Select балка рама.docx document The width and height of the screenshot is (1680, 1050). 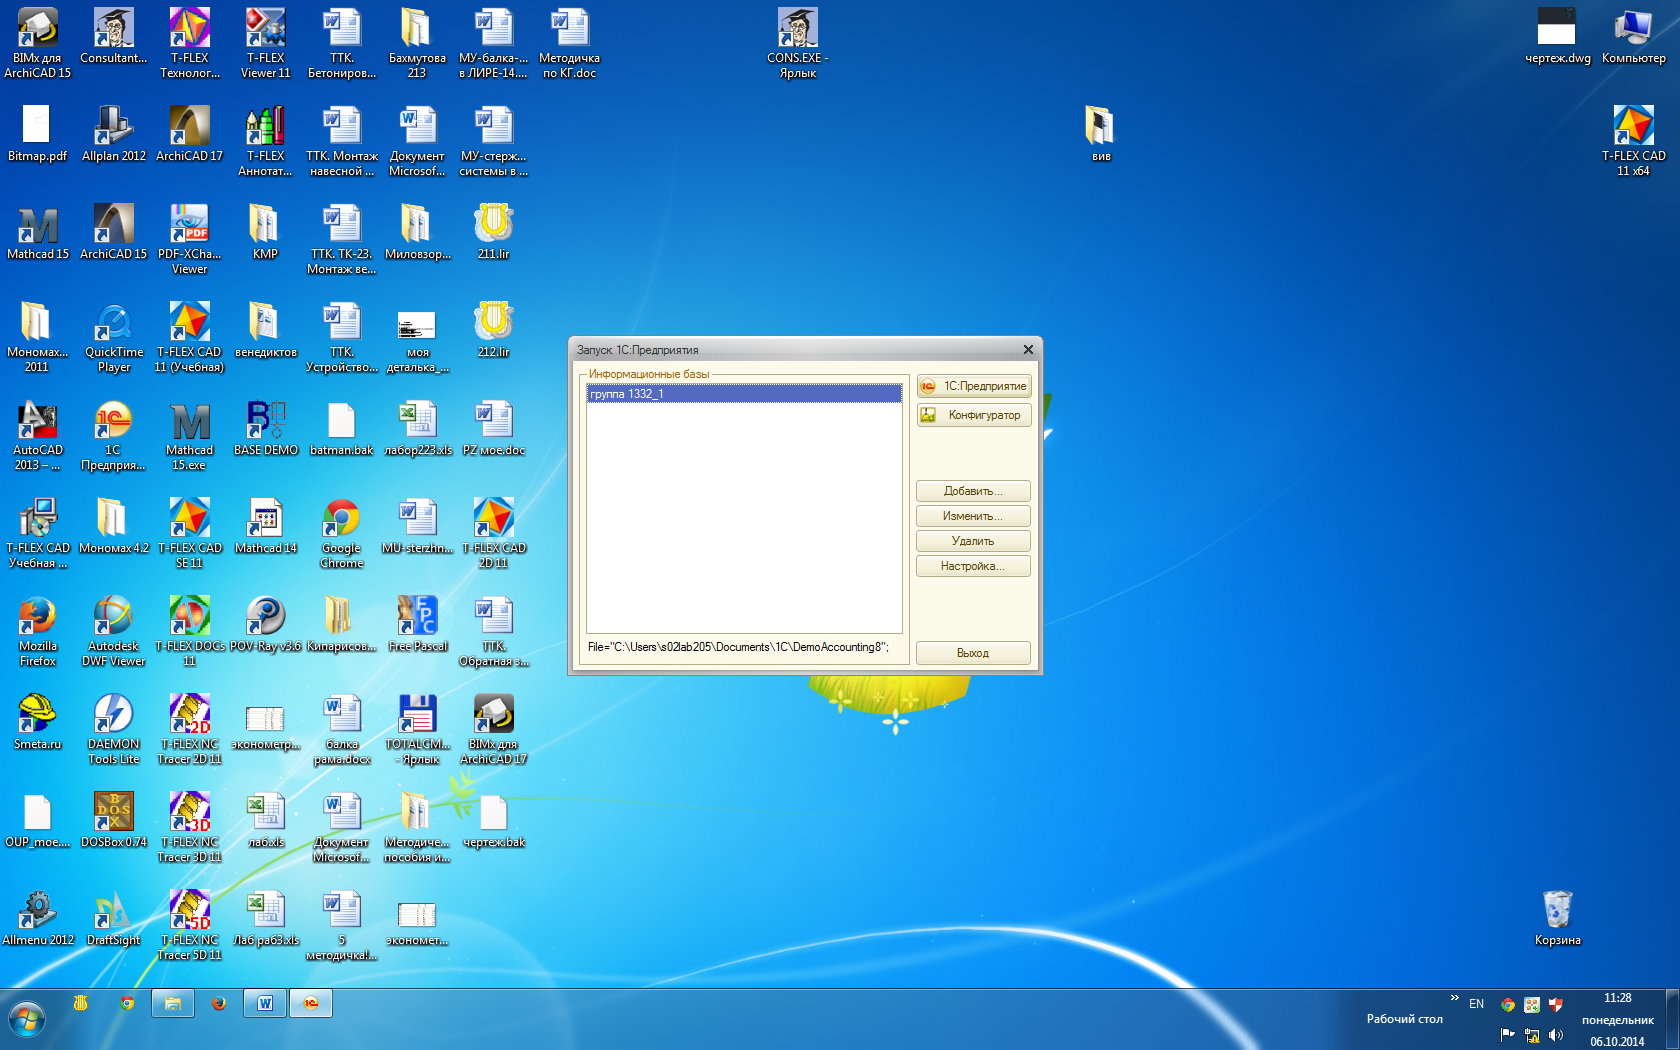tap(341, 730)
